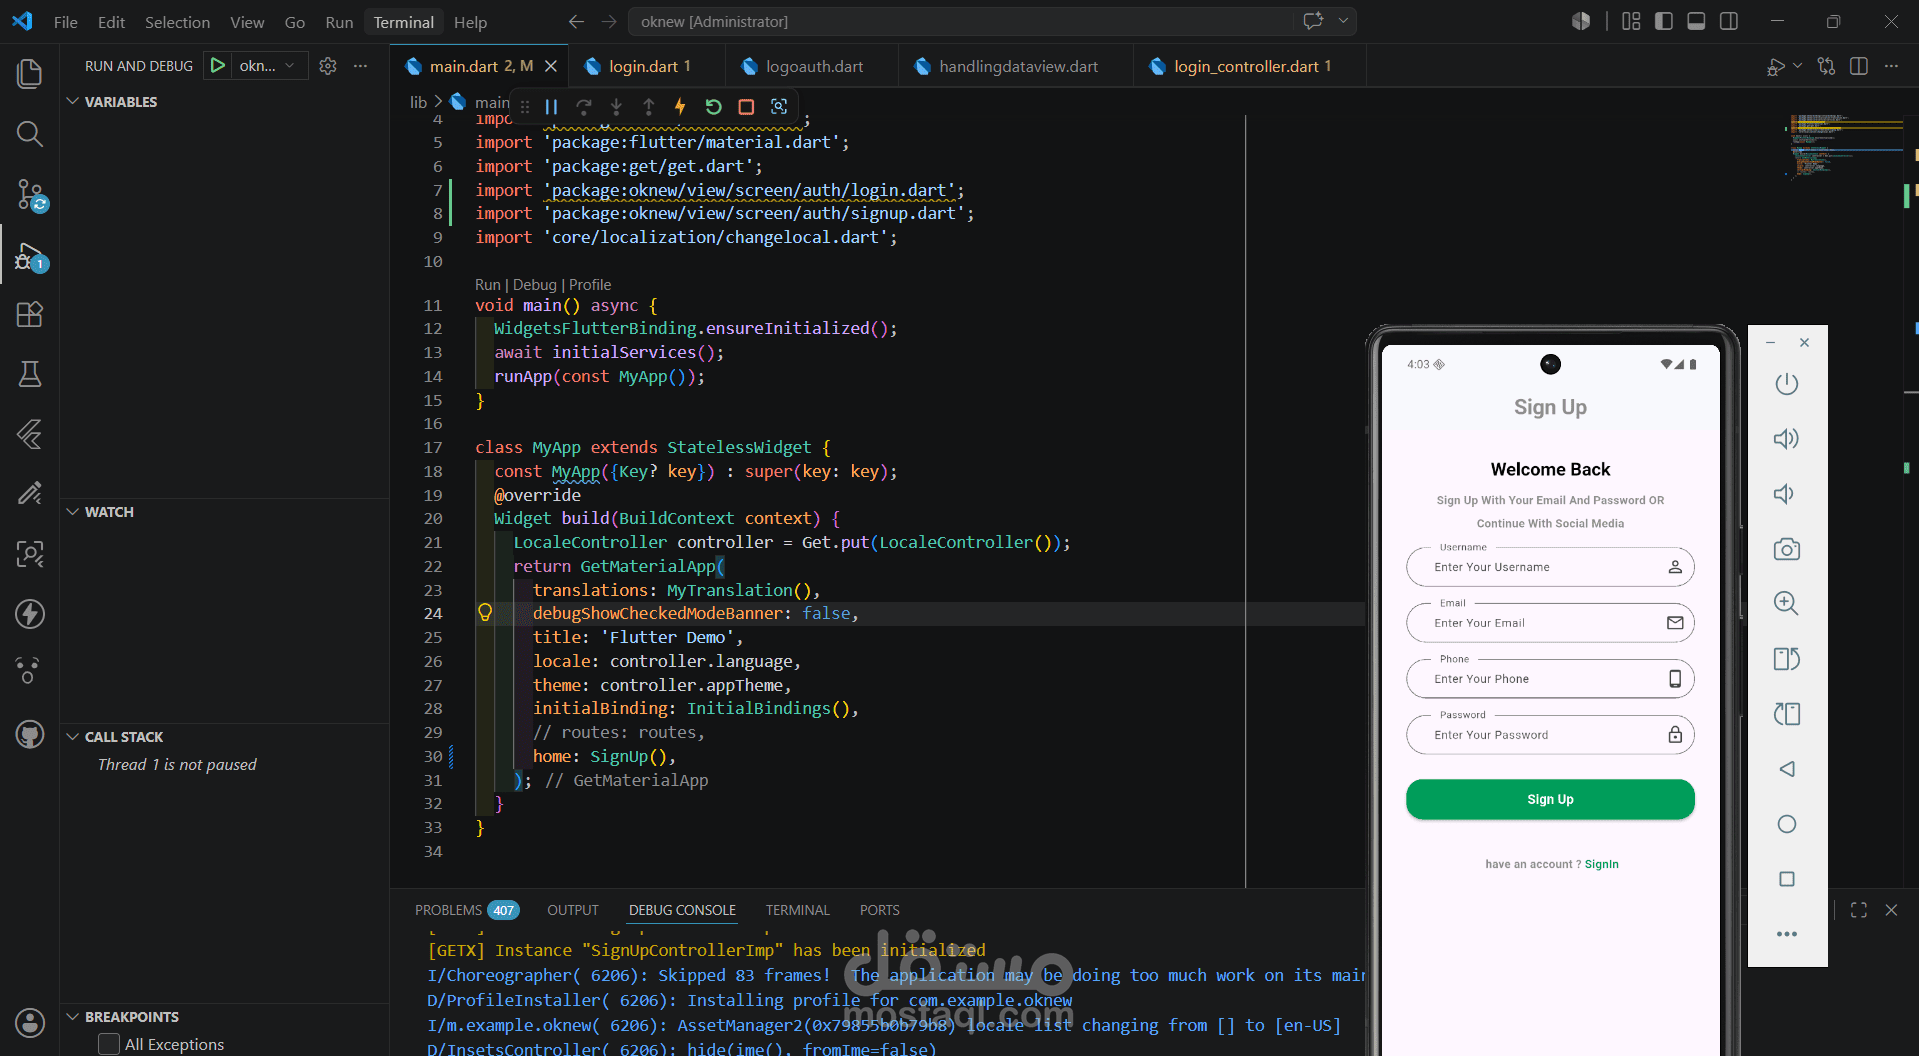Open emulator more options (three dots)

(x=1786, y=934)
